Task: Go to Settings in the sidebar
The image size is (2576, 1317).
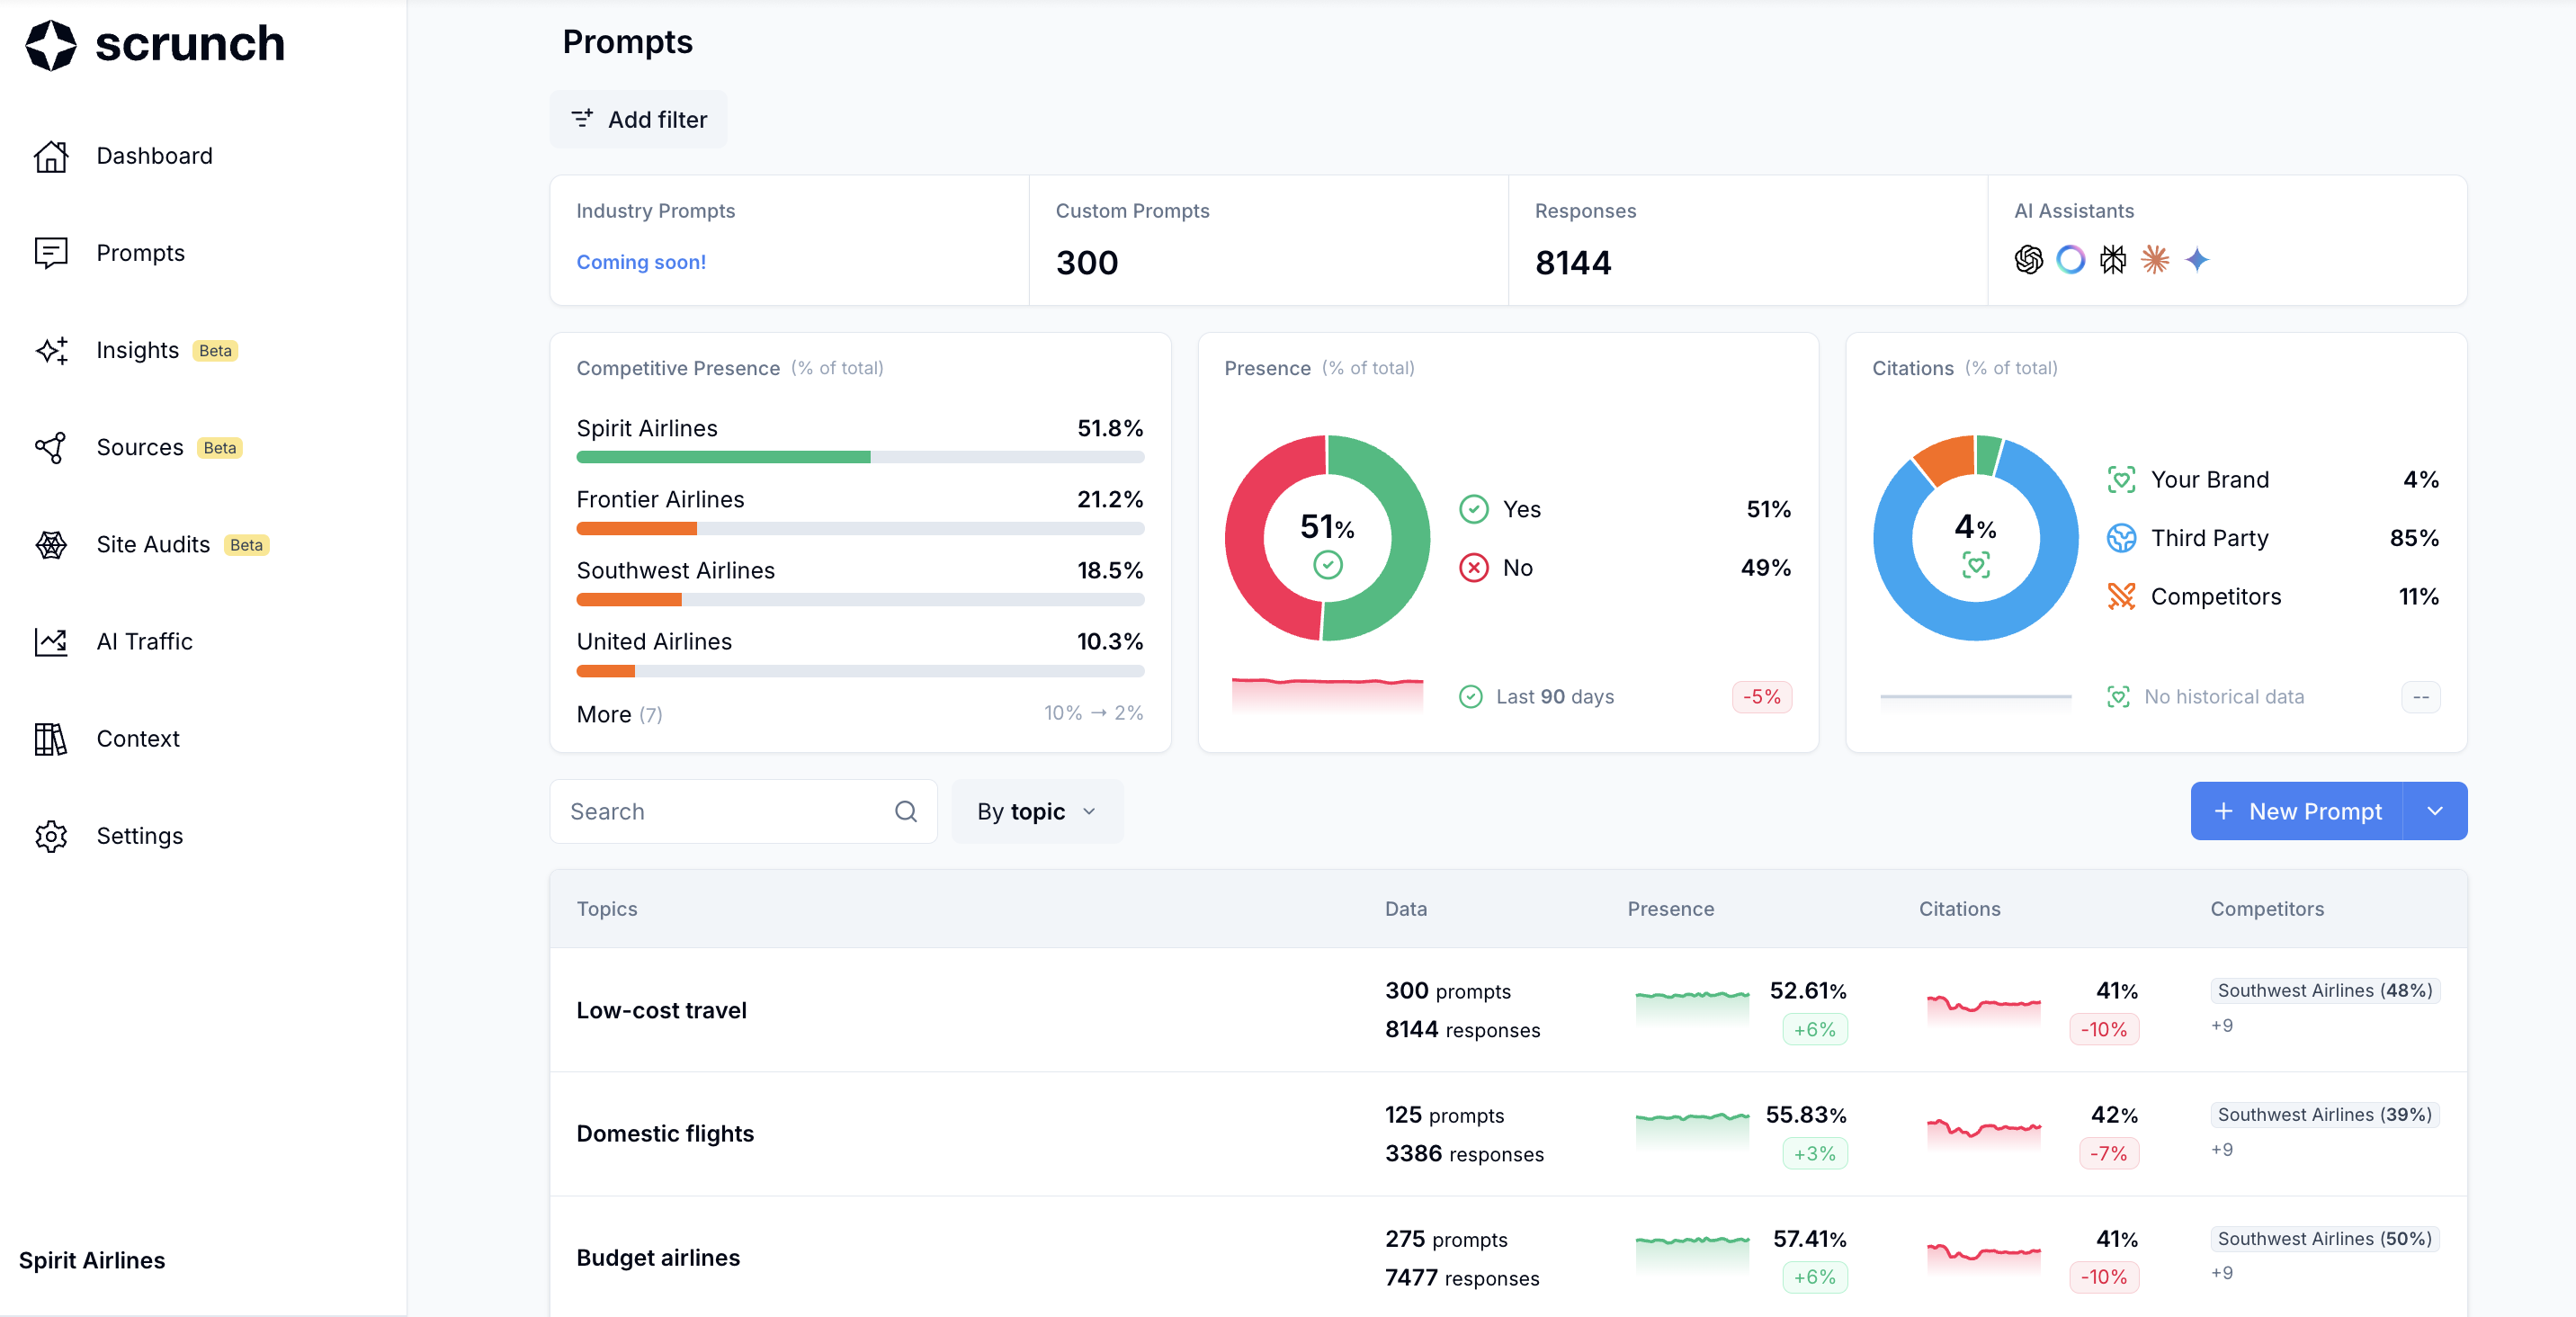Action: click(139, 836)
